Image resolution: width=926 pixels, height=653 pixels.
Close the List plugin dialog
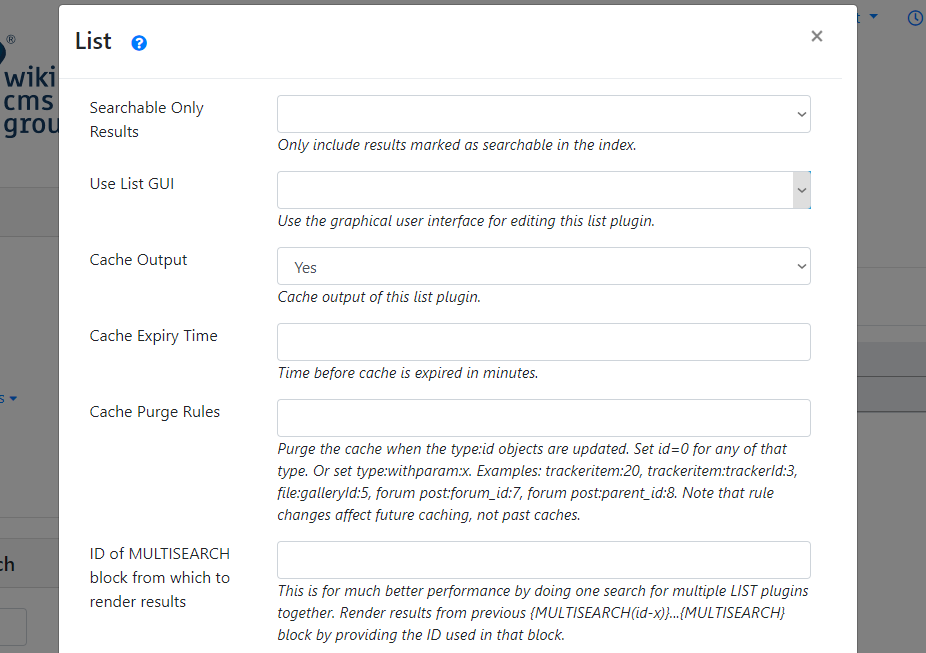coord(816,37)
